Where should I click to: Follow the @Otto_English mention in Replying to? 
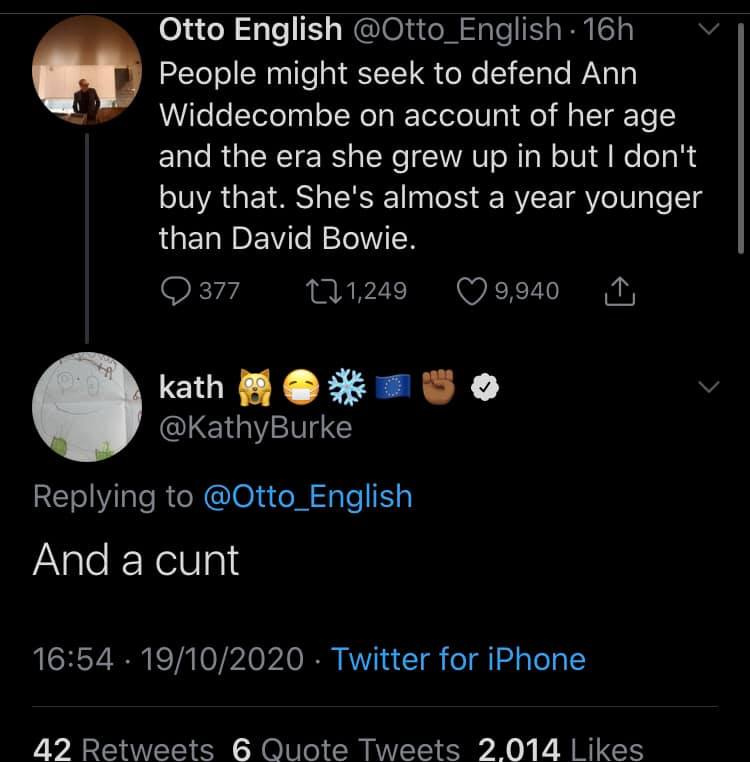[x=307, y=496]
